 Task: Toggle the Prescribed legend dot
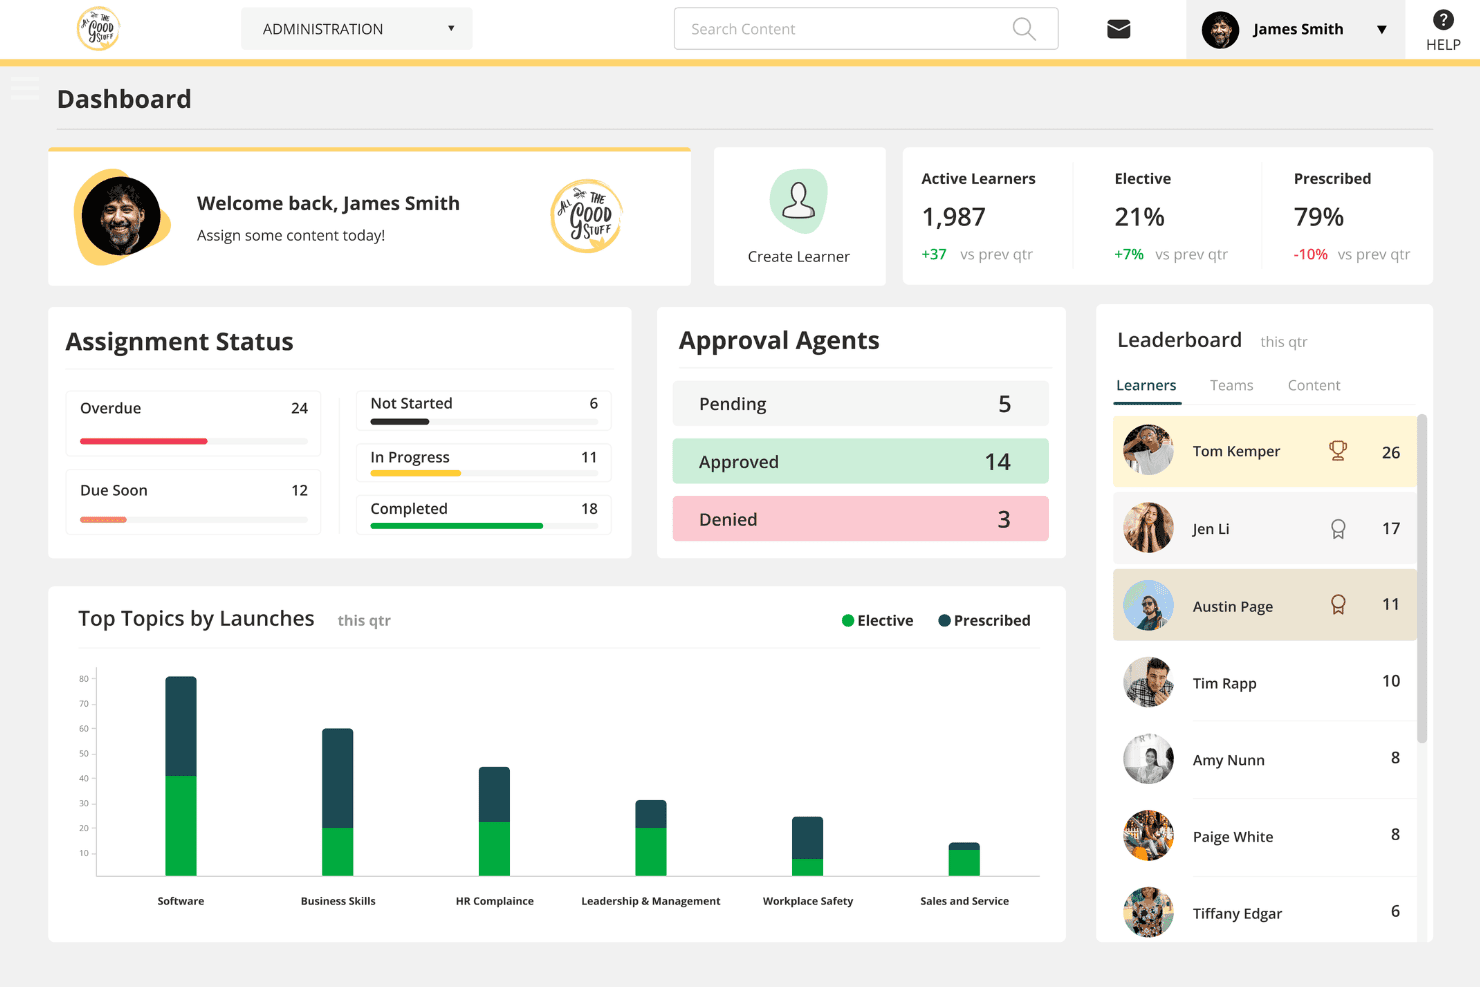point(944,621)
